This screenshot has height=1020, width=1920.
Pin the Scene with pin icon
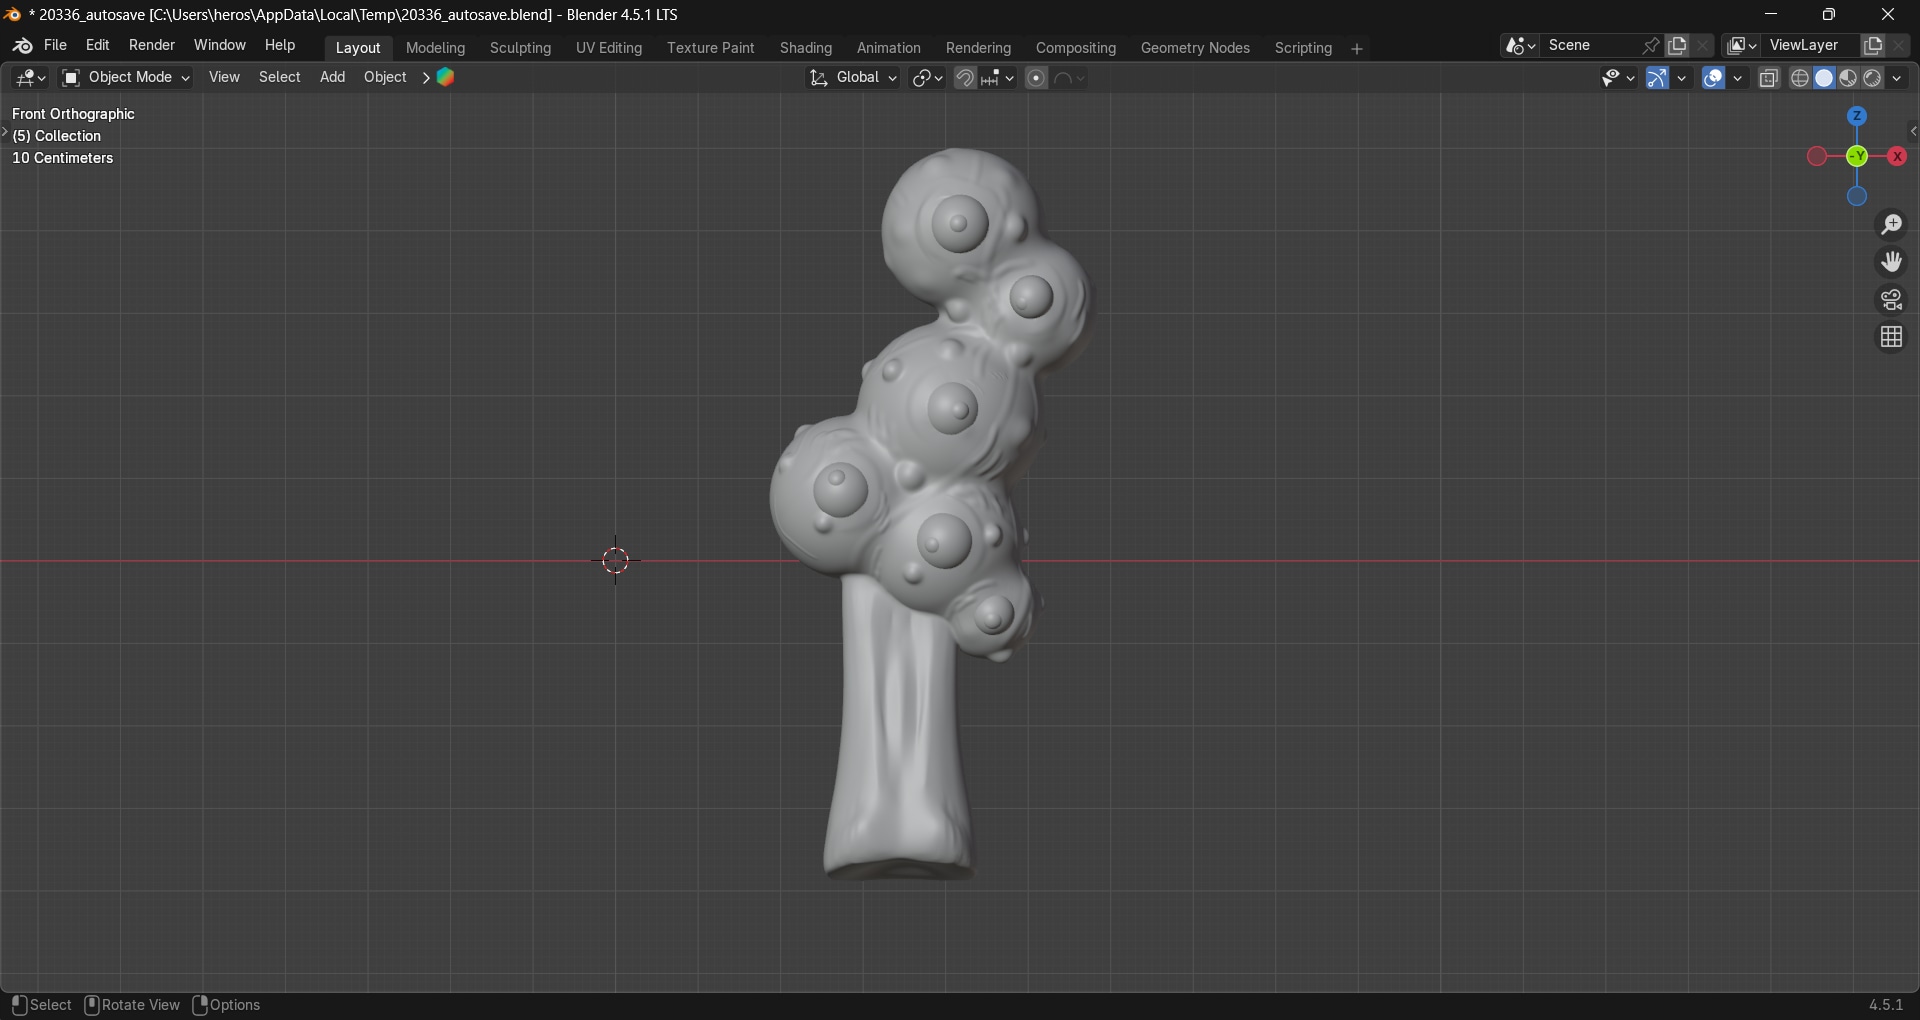(1651, 46)
